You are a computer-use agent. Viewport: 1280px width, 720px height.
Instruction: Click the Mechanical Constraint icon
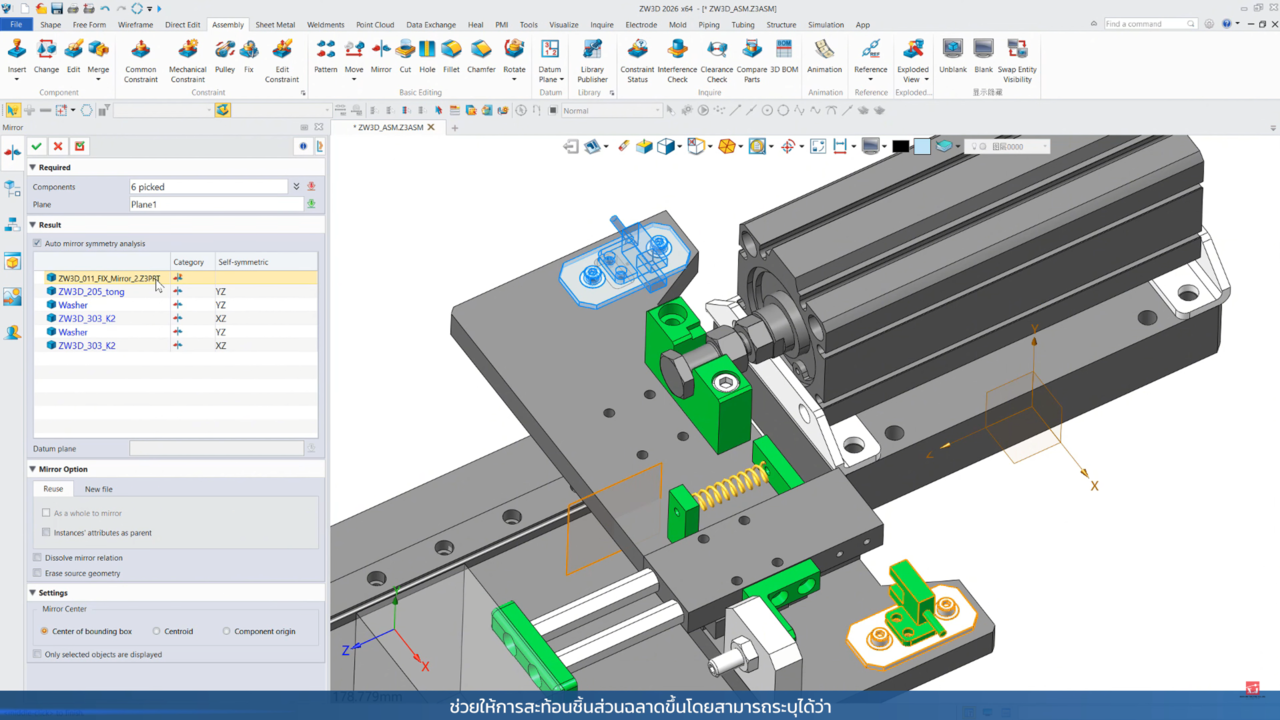click(187, 50)
